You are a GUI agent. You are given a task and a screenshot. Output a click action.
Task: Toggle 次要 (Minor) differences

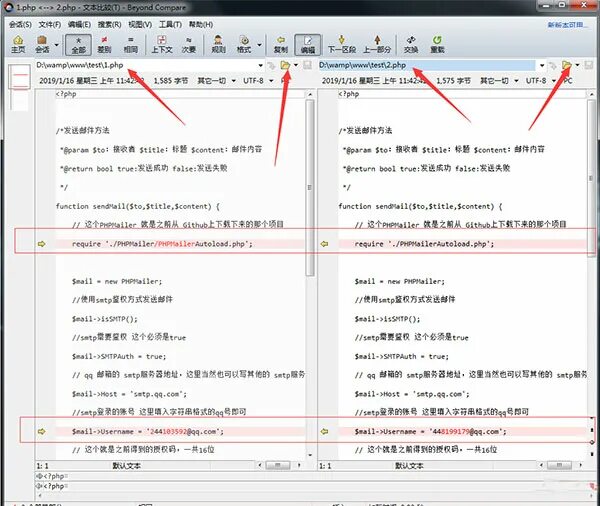189,44
